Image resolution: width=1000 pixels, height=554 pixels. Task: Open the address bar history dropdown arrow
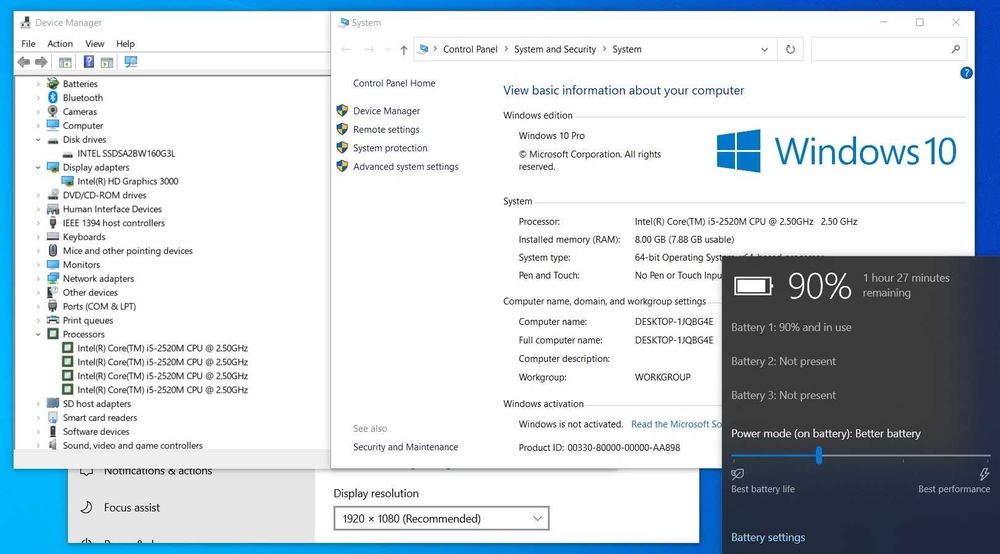[x=764, y=49]
